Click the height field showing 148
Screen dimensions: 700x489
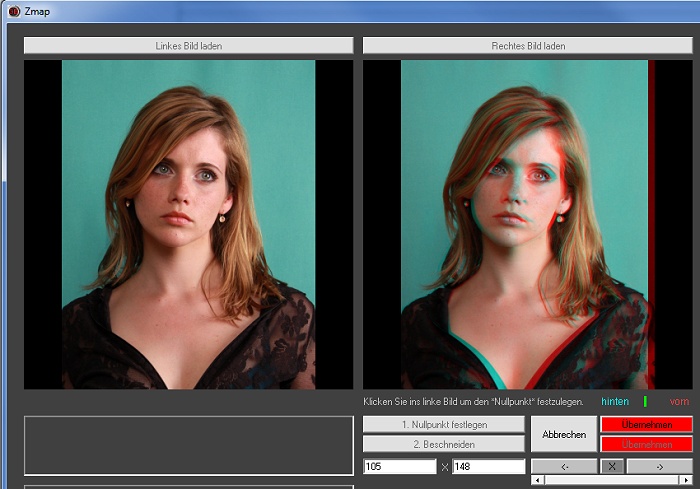[488, 467]
